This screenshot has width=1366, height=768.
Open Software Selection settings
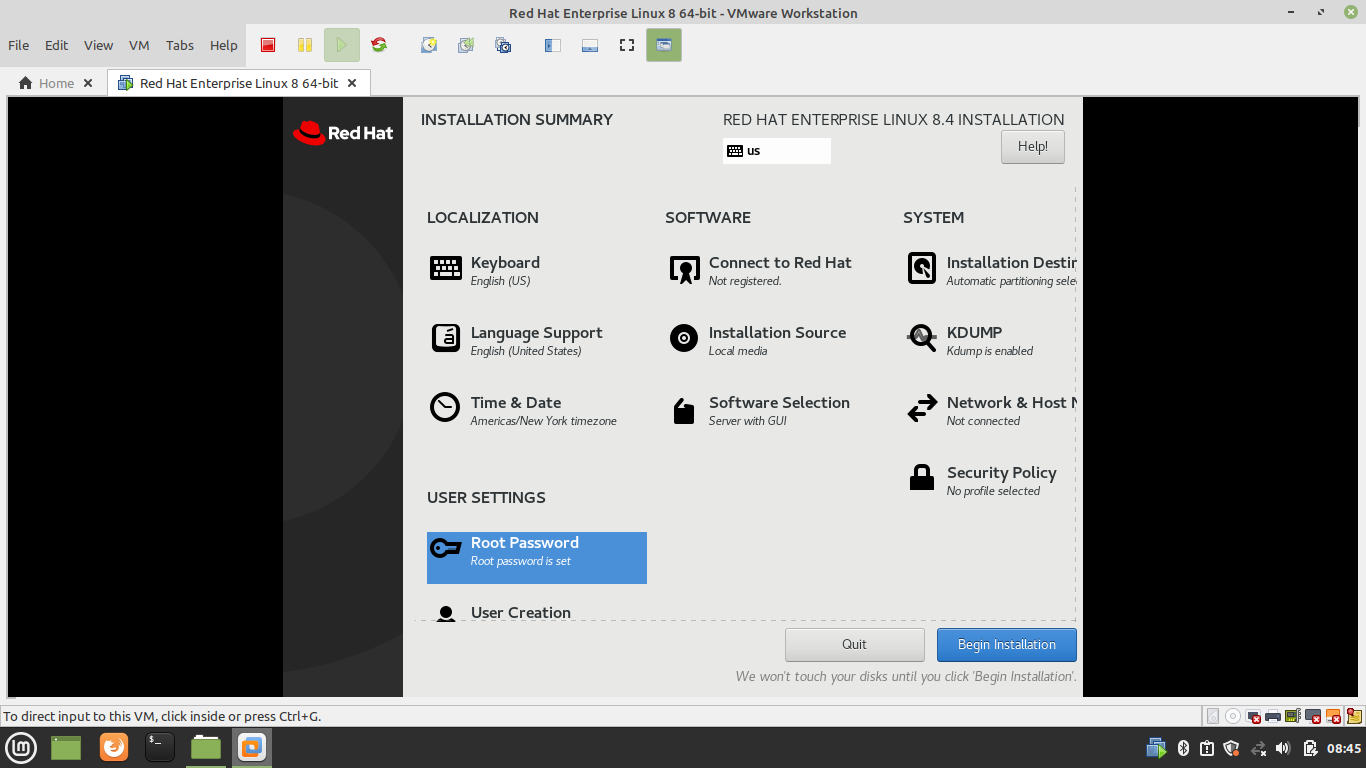[x=774, y=410]
